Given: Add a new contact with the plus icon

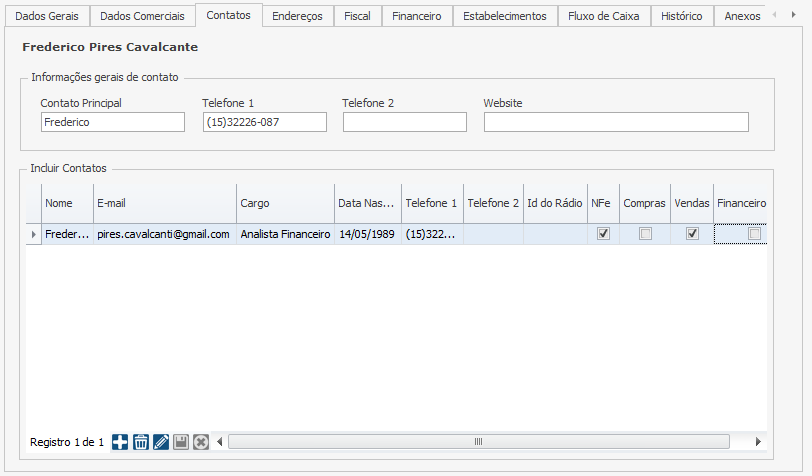Looking at the screenshot, I should click(x=120, y=442).
